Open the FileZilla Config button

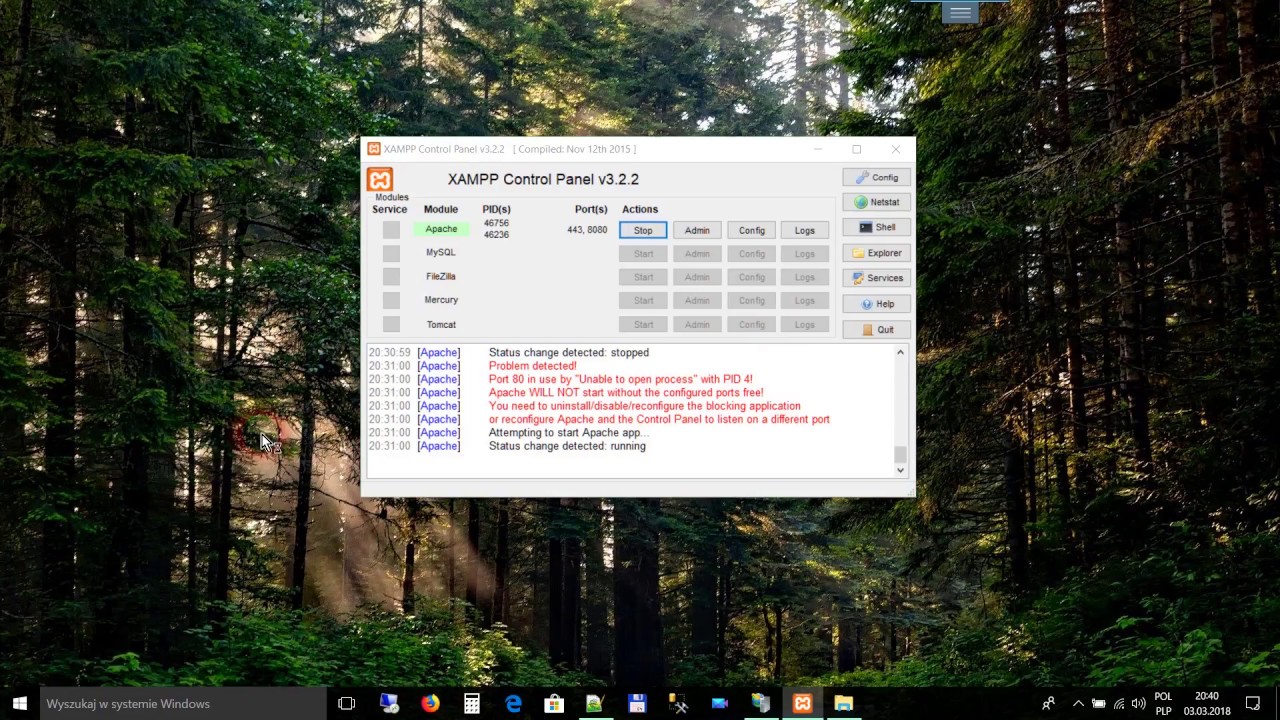pyautogui.click(x=751, y=277)
